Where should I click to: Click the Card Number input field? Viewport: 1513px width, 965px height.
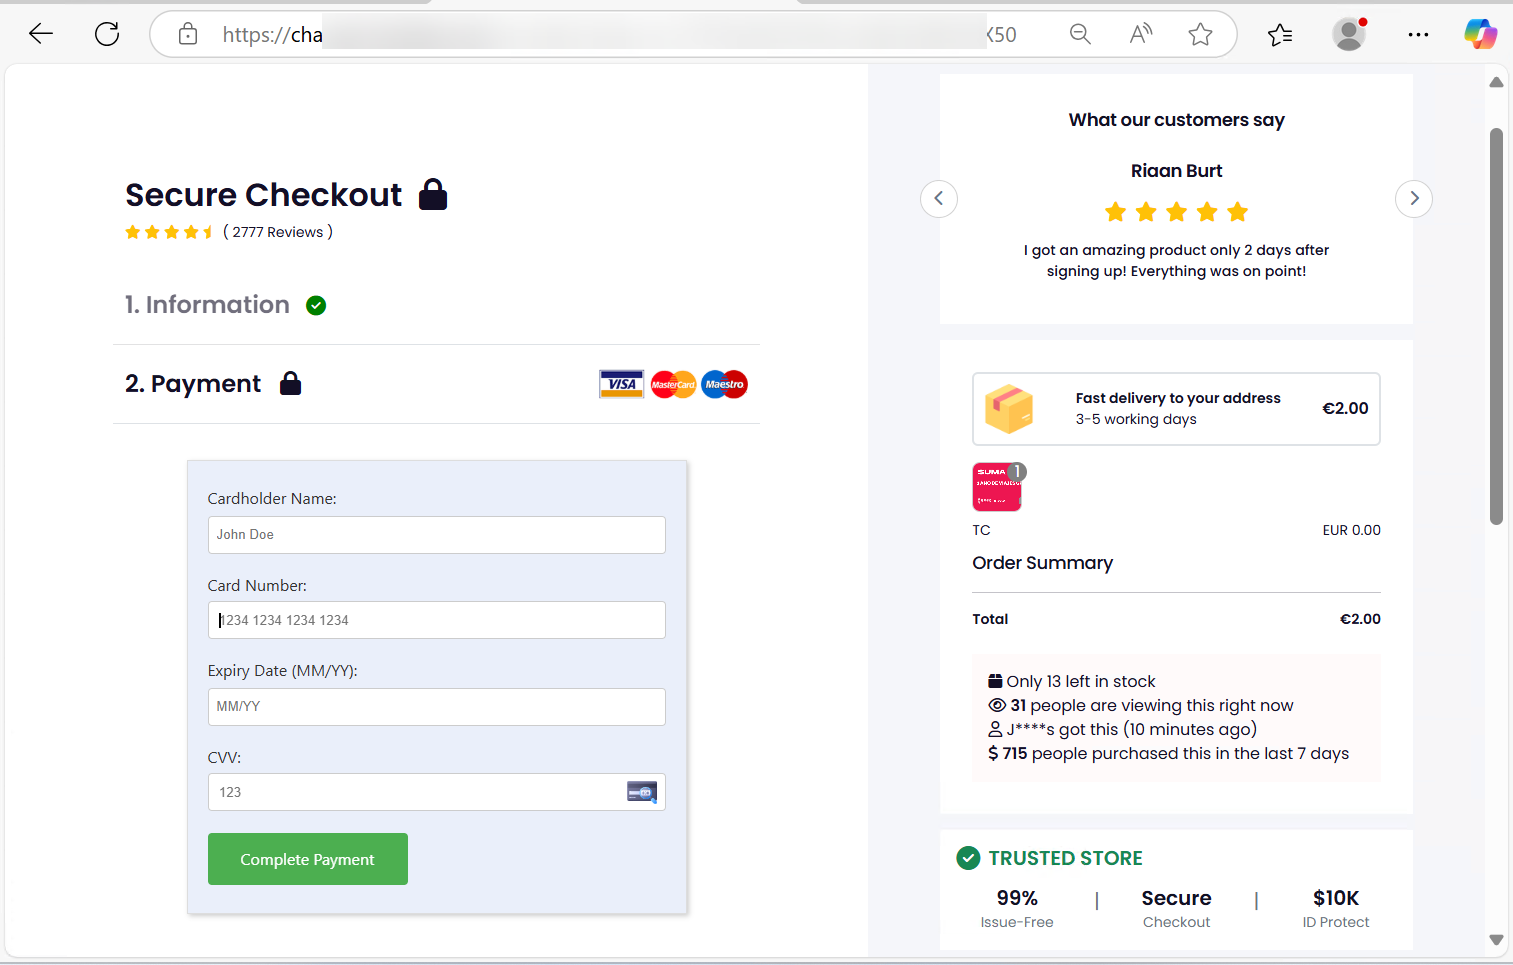point(436,620)
